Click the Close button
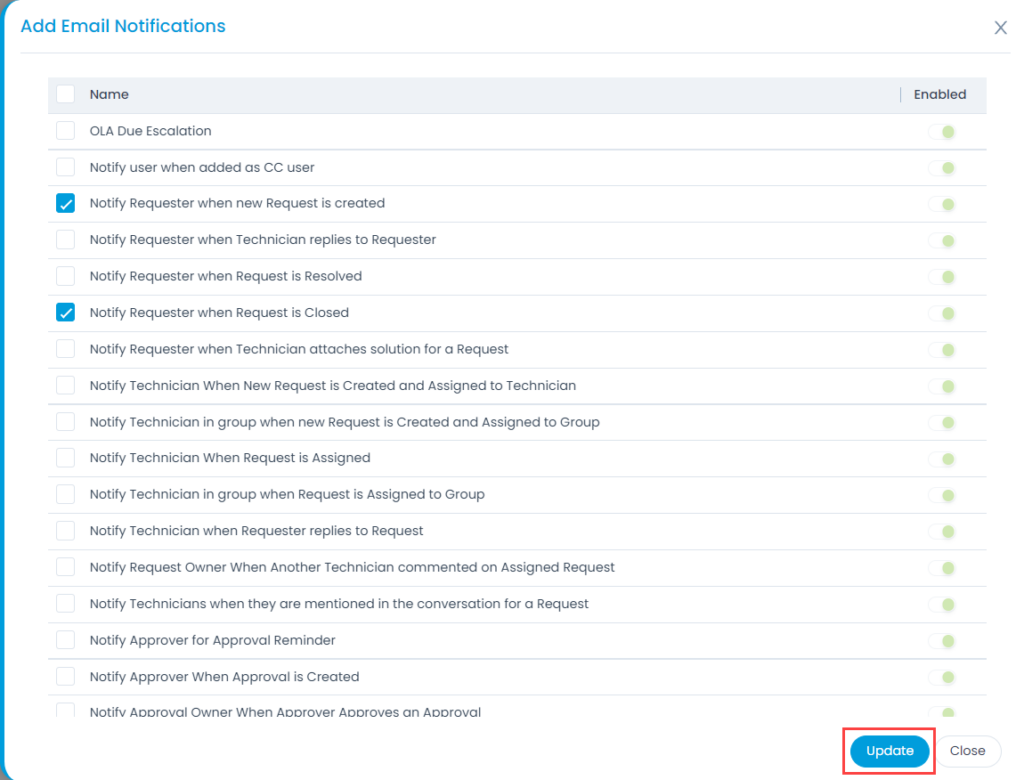 (967, 751)
